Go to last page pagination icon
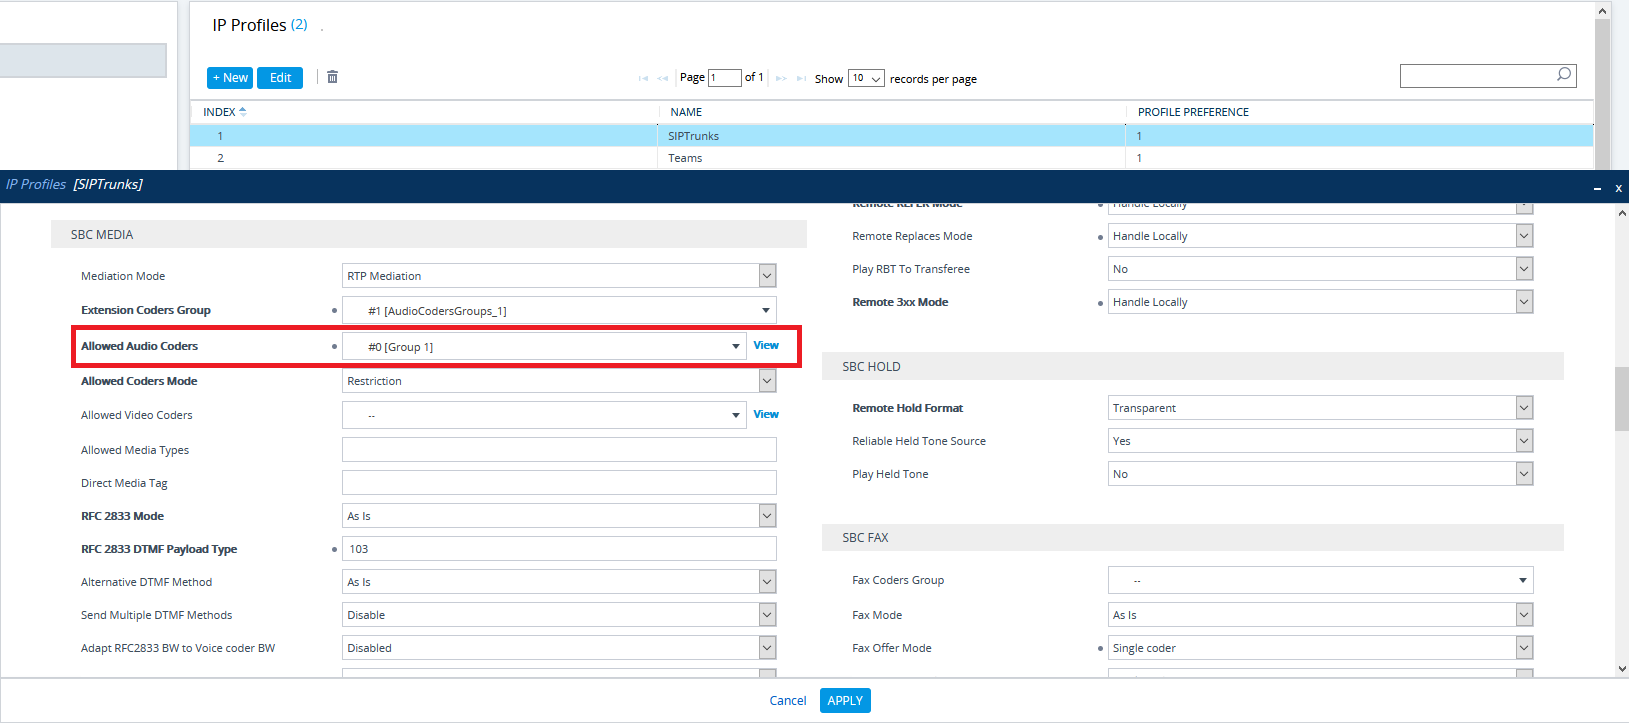1629x723 pixels. tap(801, 78)
